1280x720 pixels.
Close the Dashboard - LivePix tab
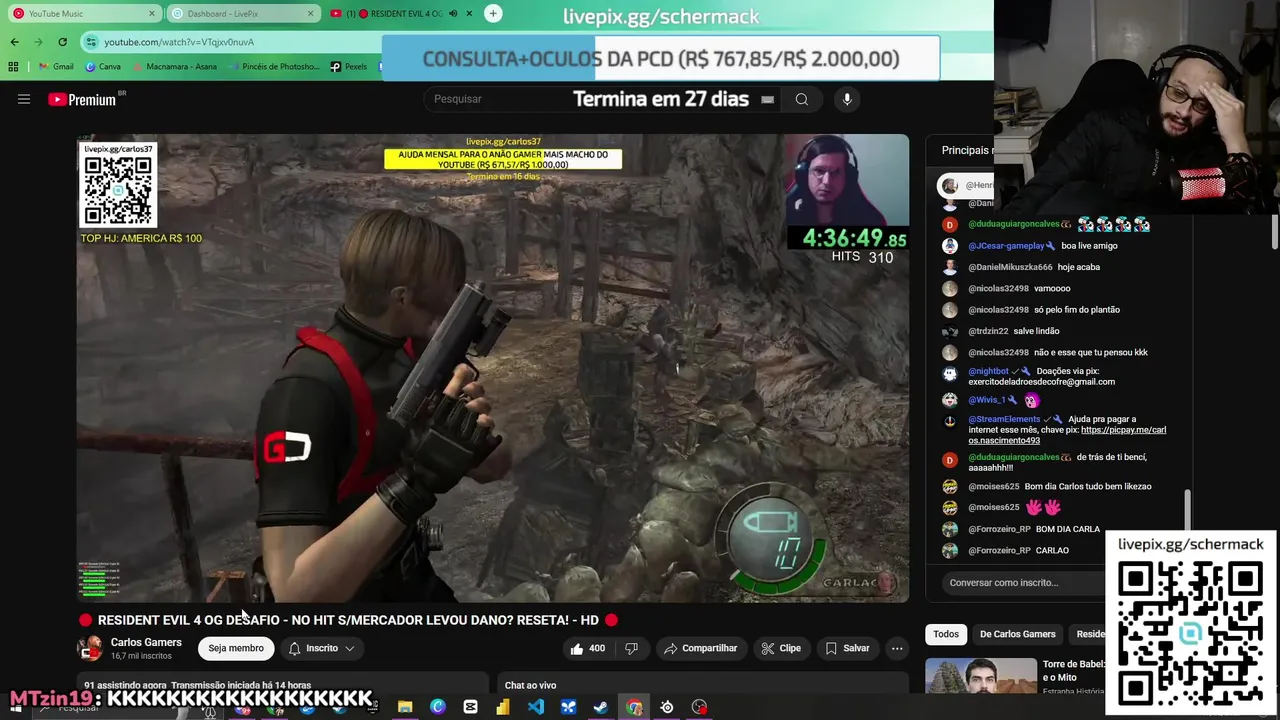point(311,14)
